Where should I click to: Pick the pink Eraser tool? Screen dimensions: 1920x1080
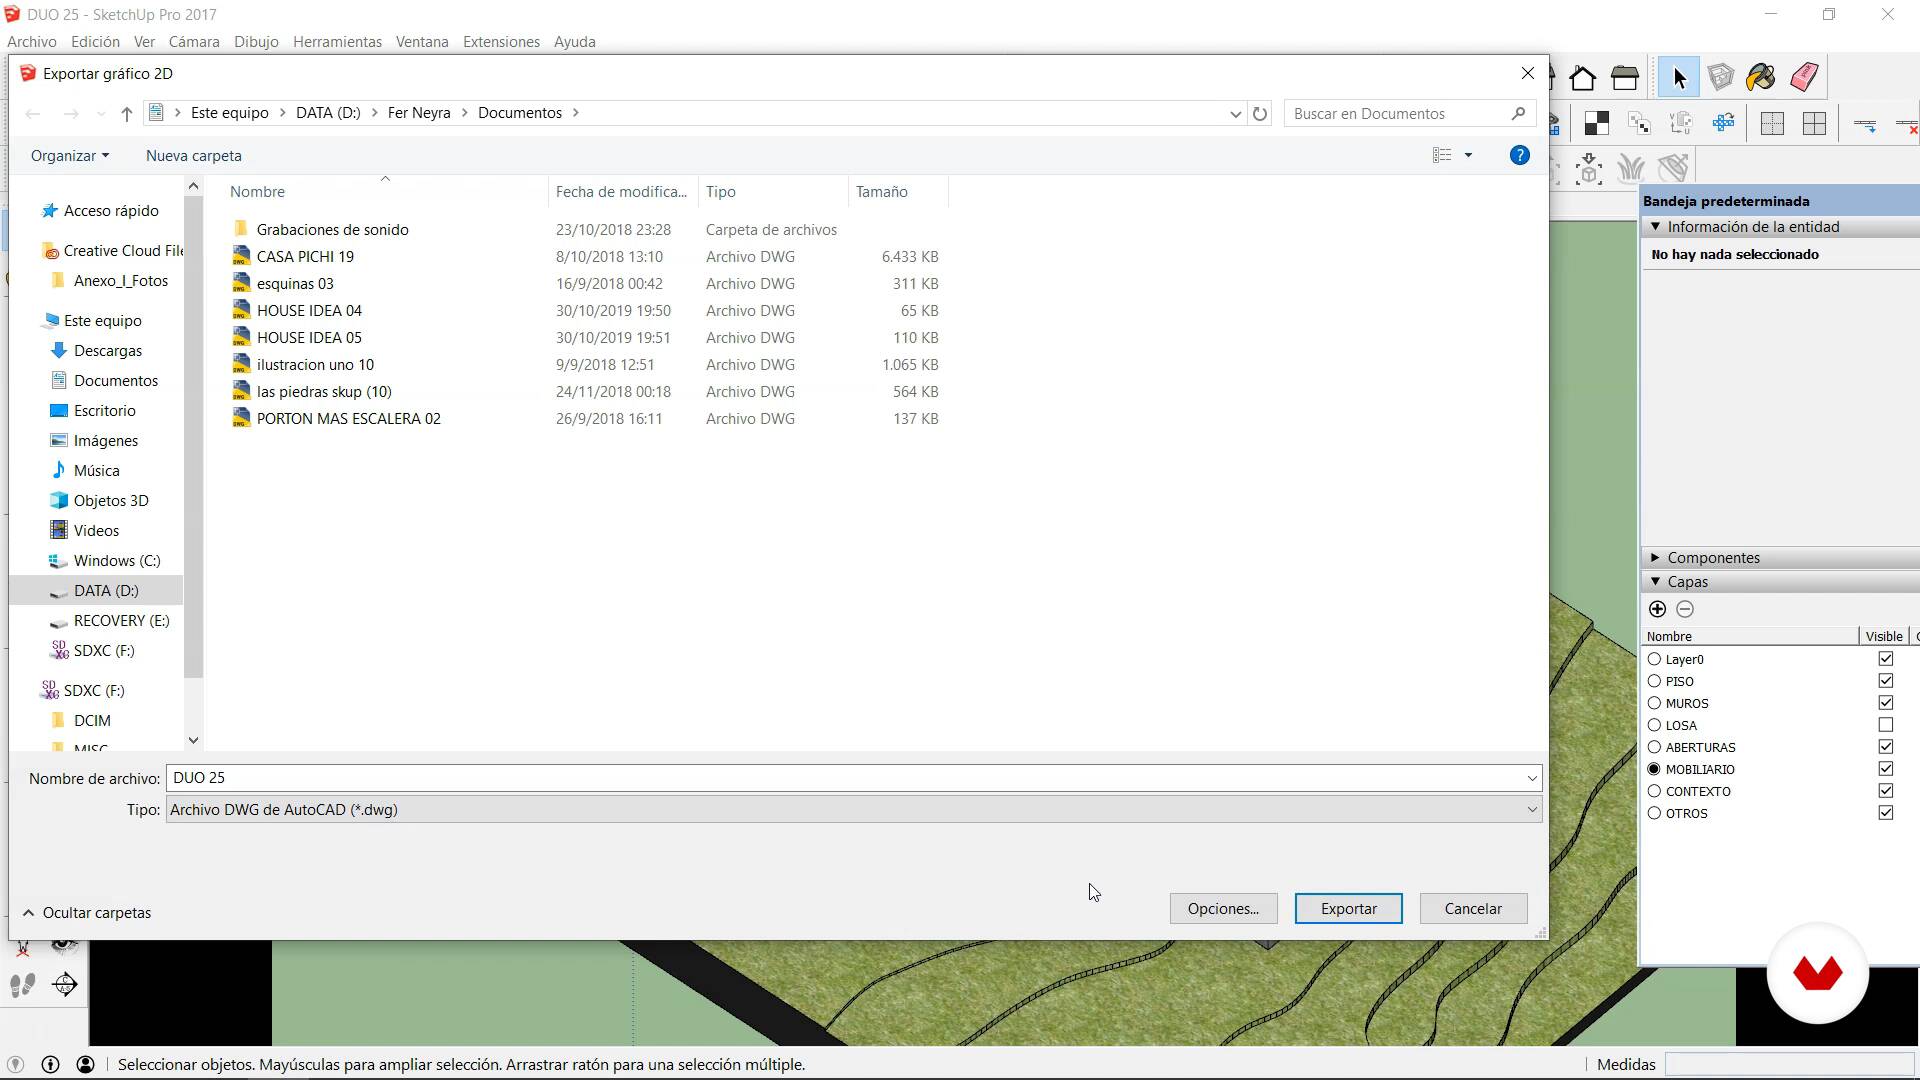[1804, 77]
